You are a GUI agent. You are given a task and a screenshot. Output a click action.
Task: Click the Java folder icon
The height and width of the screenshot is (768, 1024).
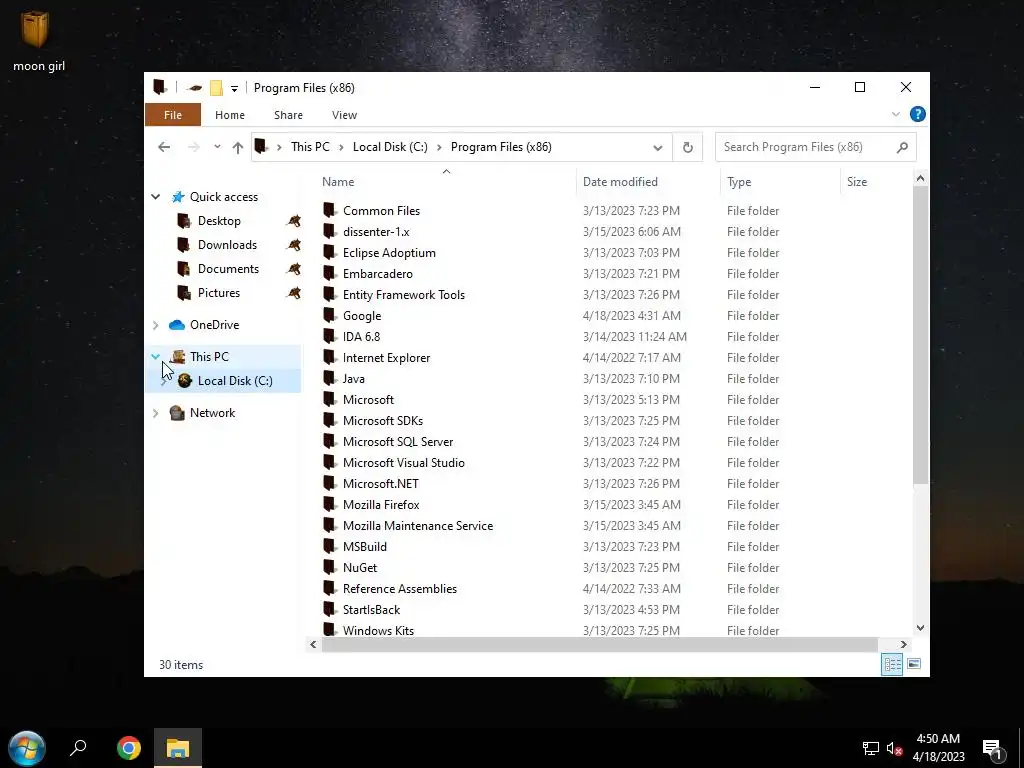click(330, 378)
